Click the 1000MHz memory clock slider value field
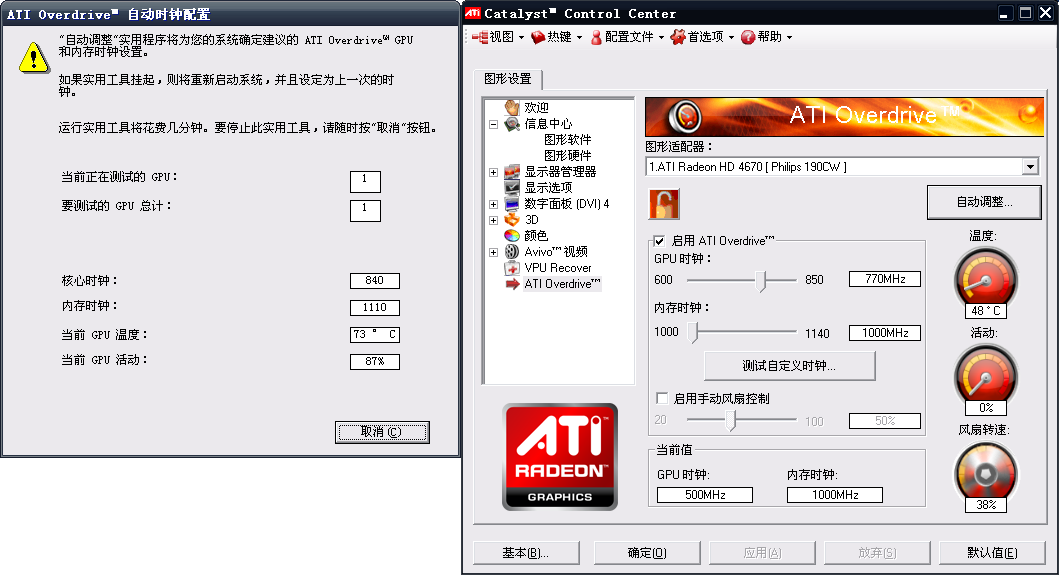Screen dimensions: 1059x575 click(x=885, y=332)
